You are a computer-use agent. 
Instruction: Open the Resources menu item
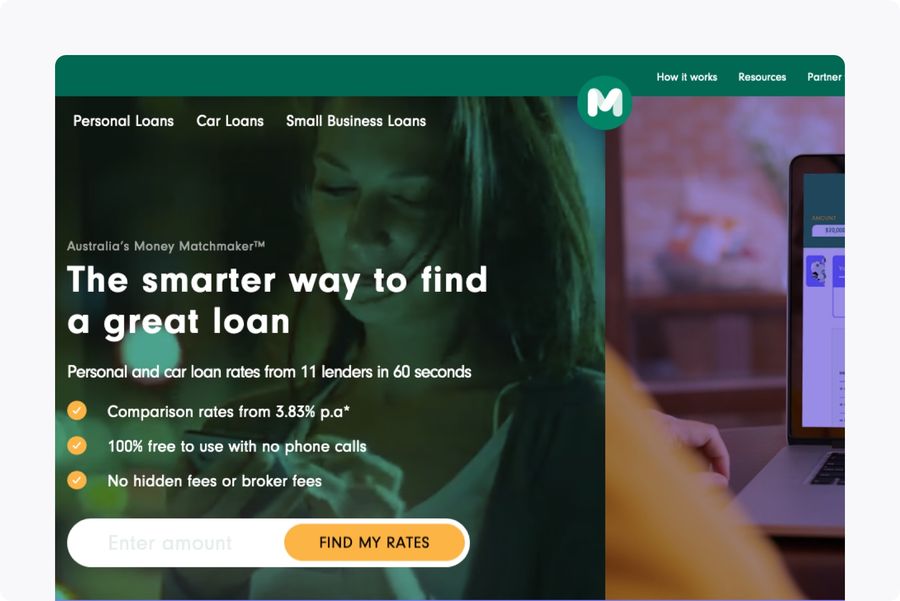pyautogui.click(x=762, y=77)
